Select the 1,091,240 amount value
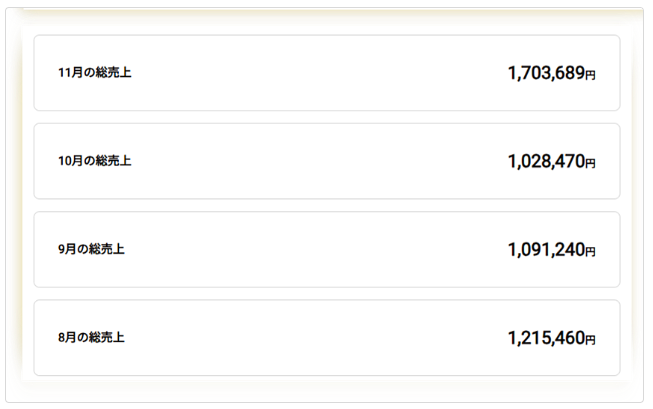This screenshot has width=653, height=409. 545,249
